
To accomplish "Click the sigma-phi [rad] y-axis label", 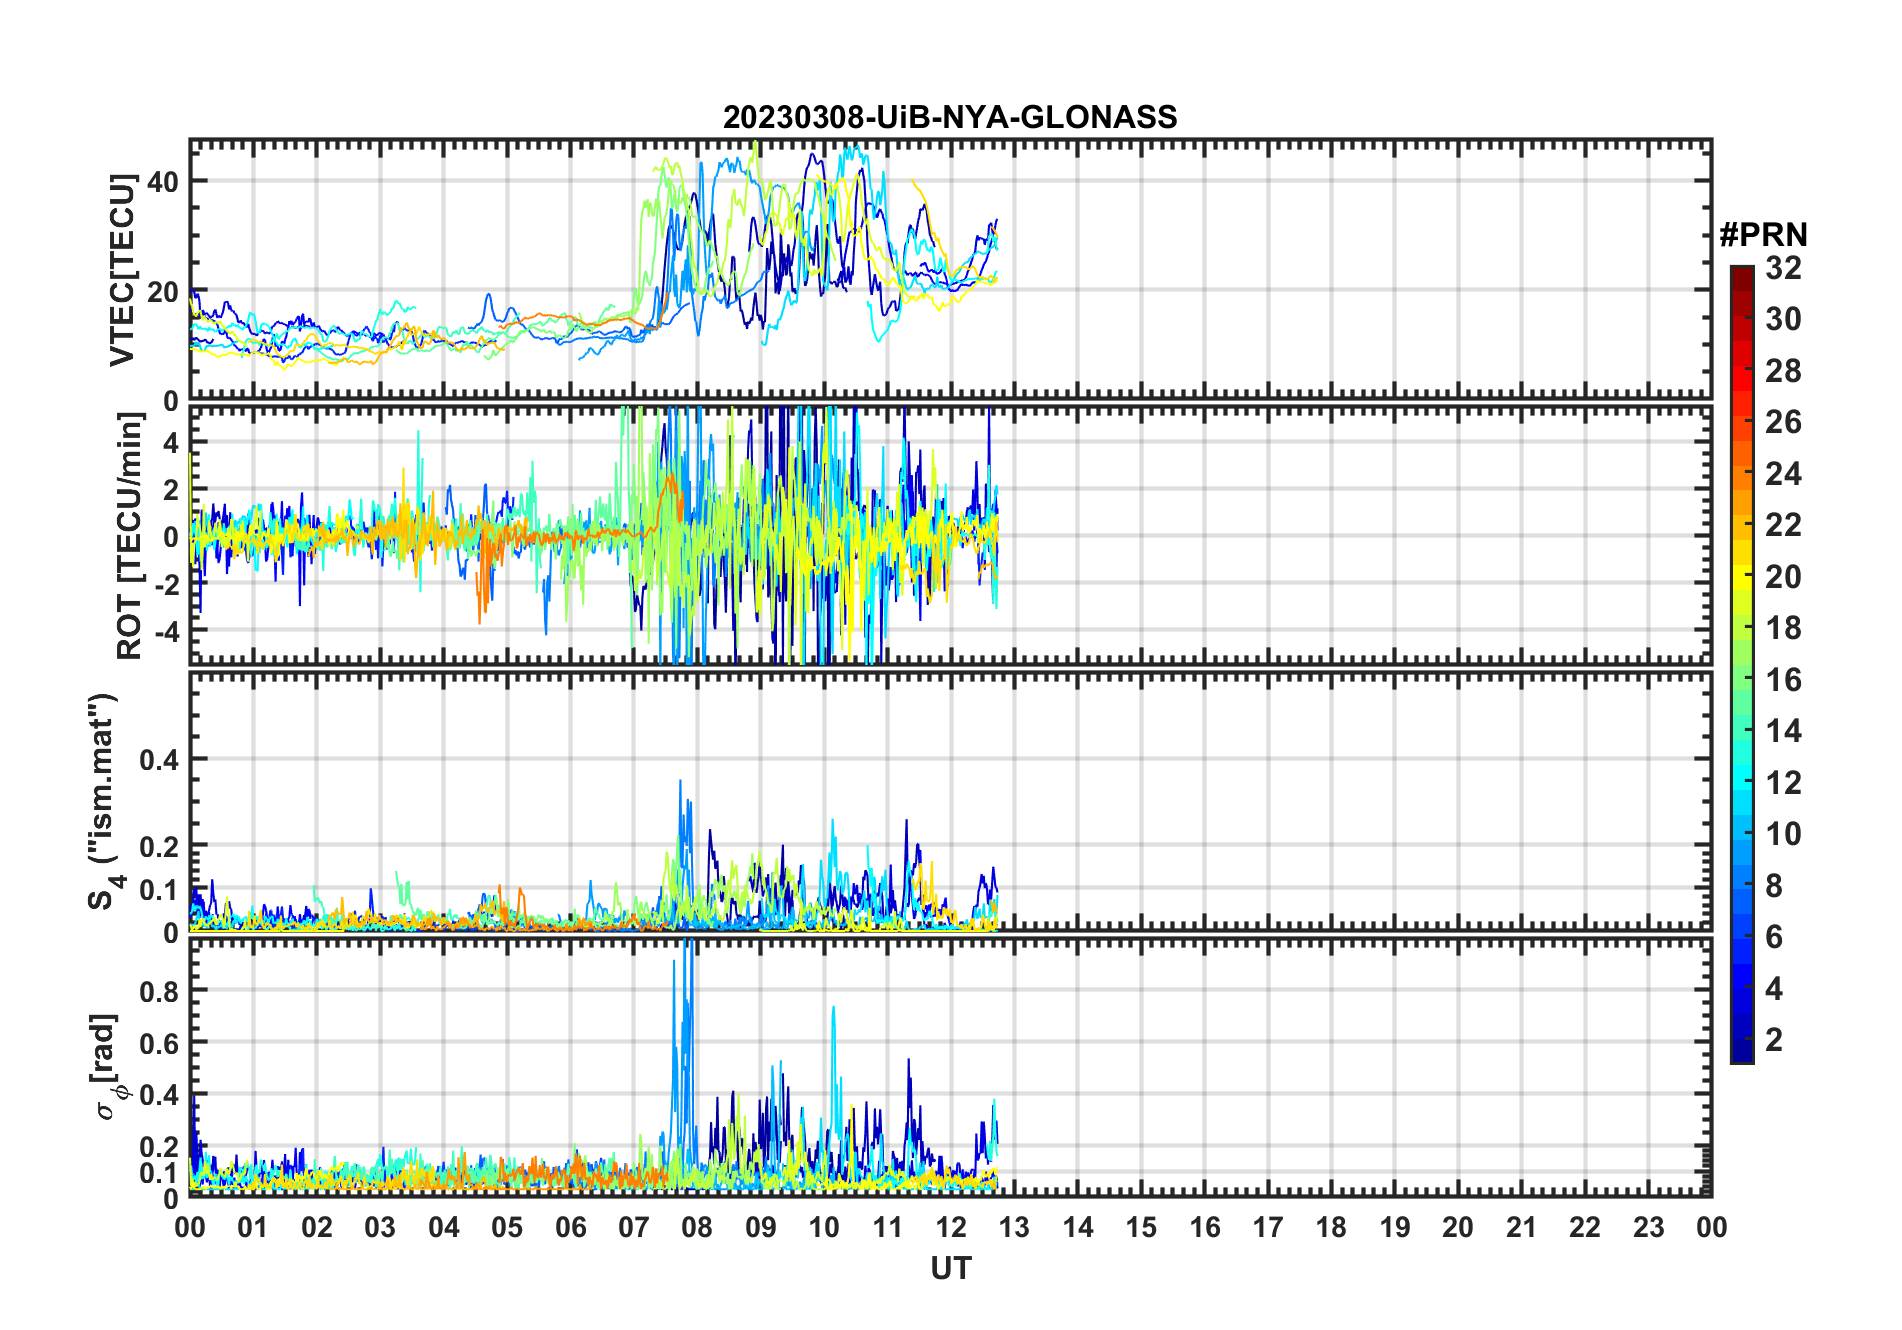I will (x=108, y=1066).
